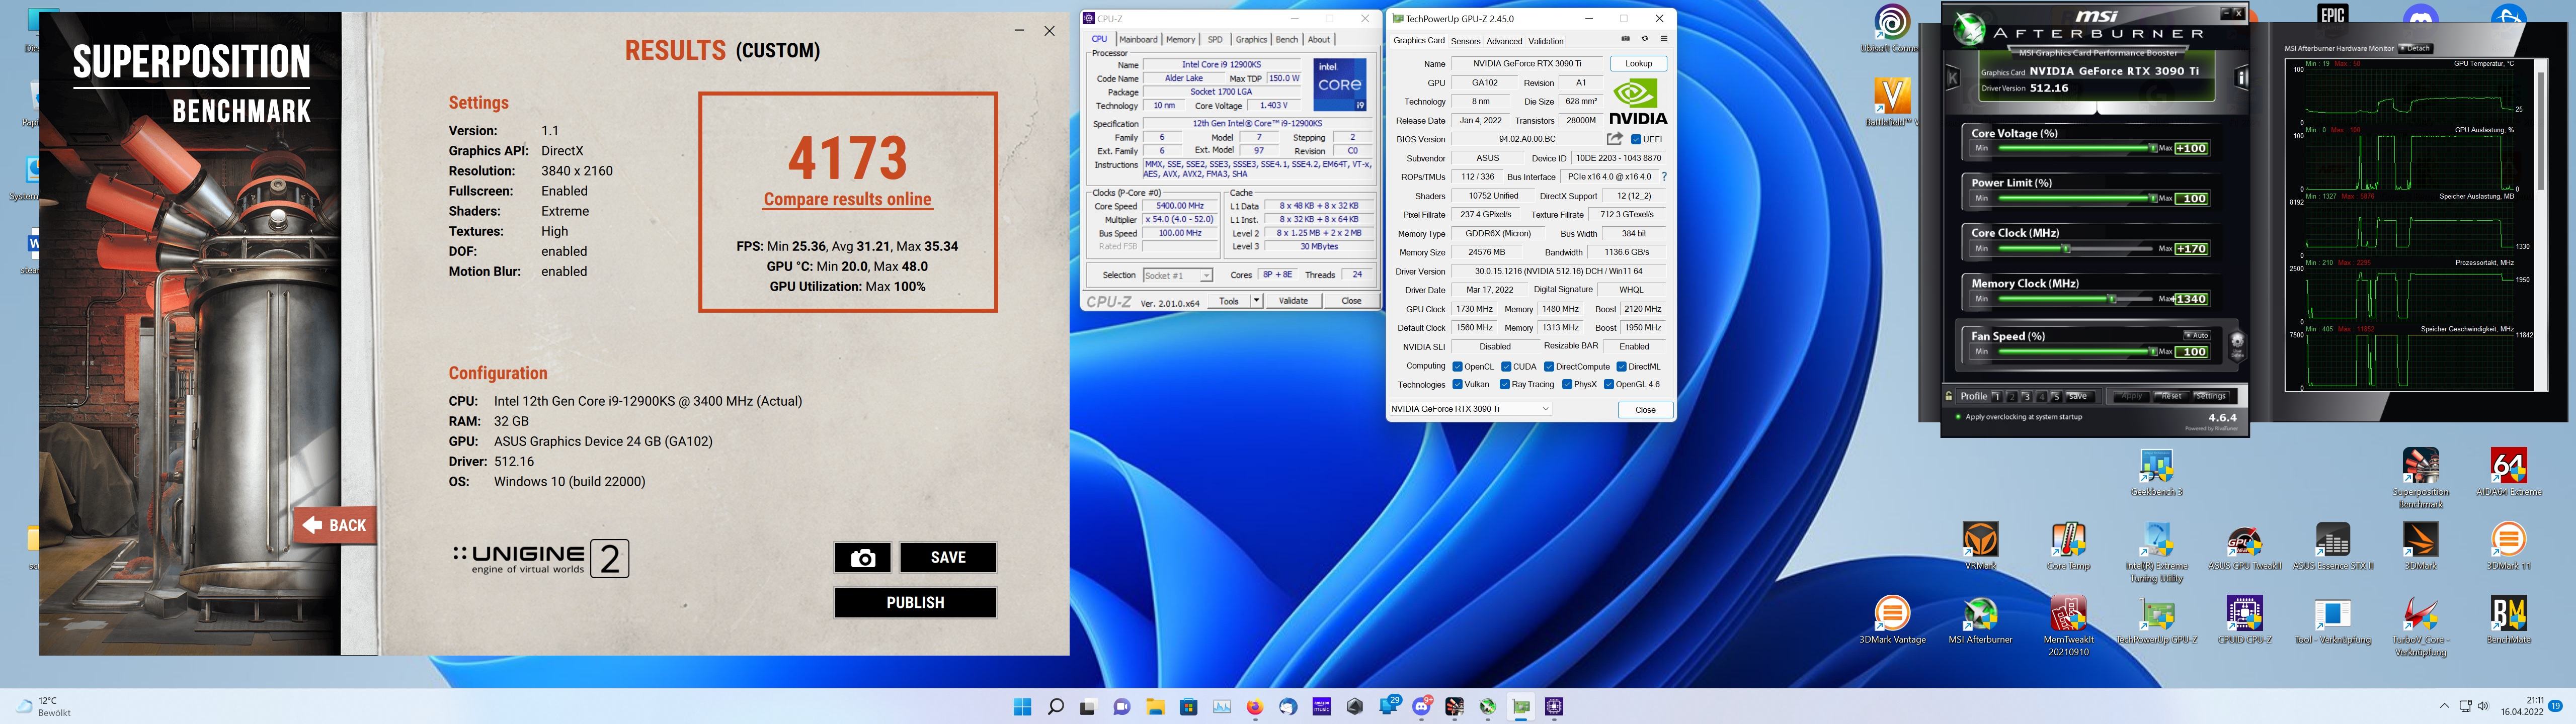2576x724 pixels.
Task: Click Superposition SAVE button
Action: click(x=948, y=558)
